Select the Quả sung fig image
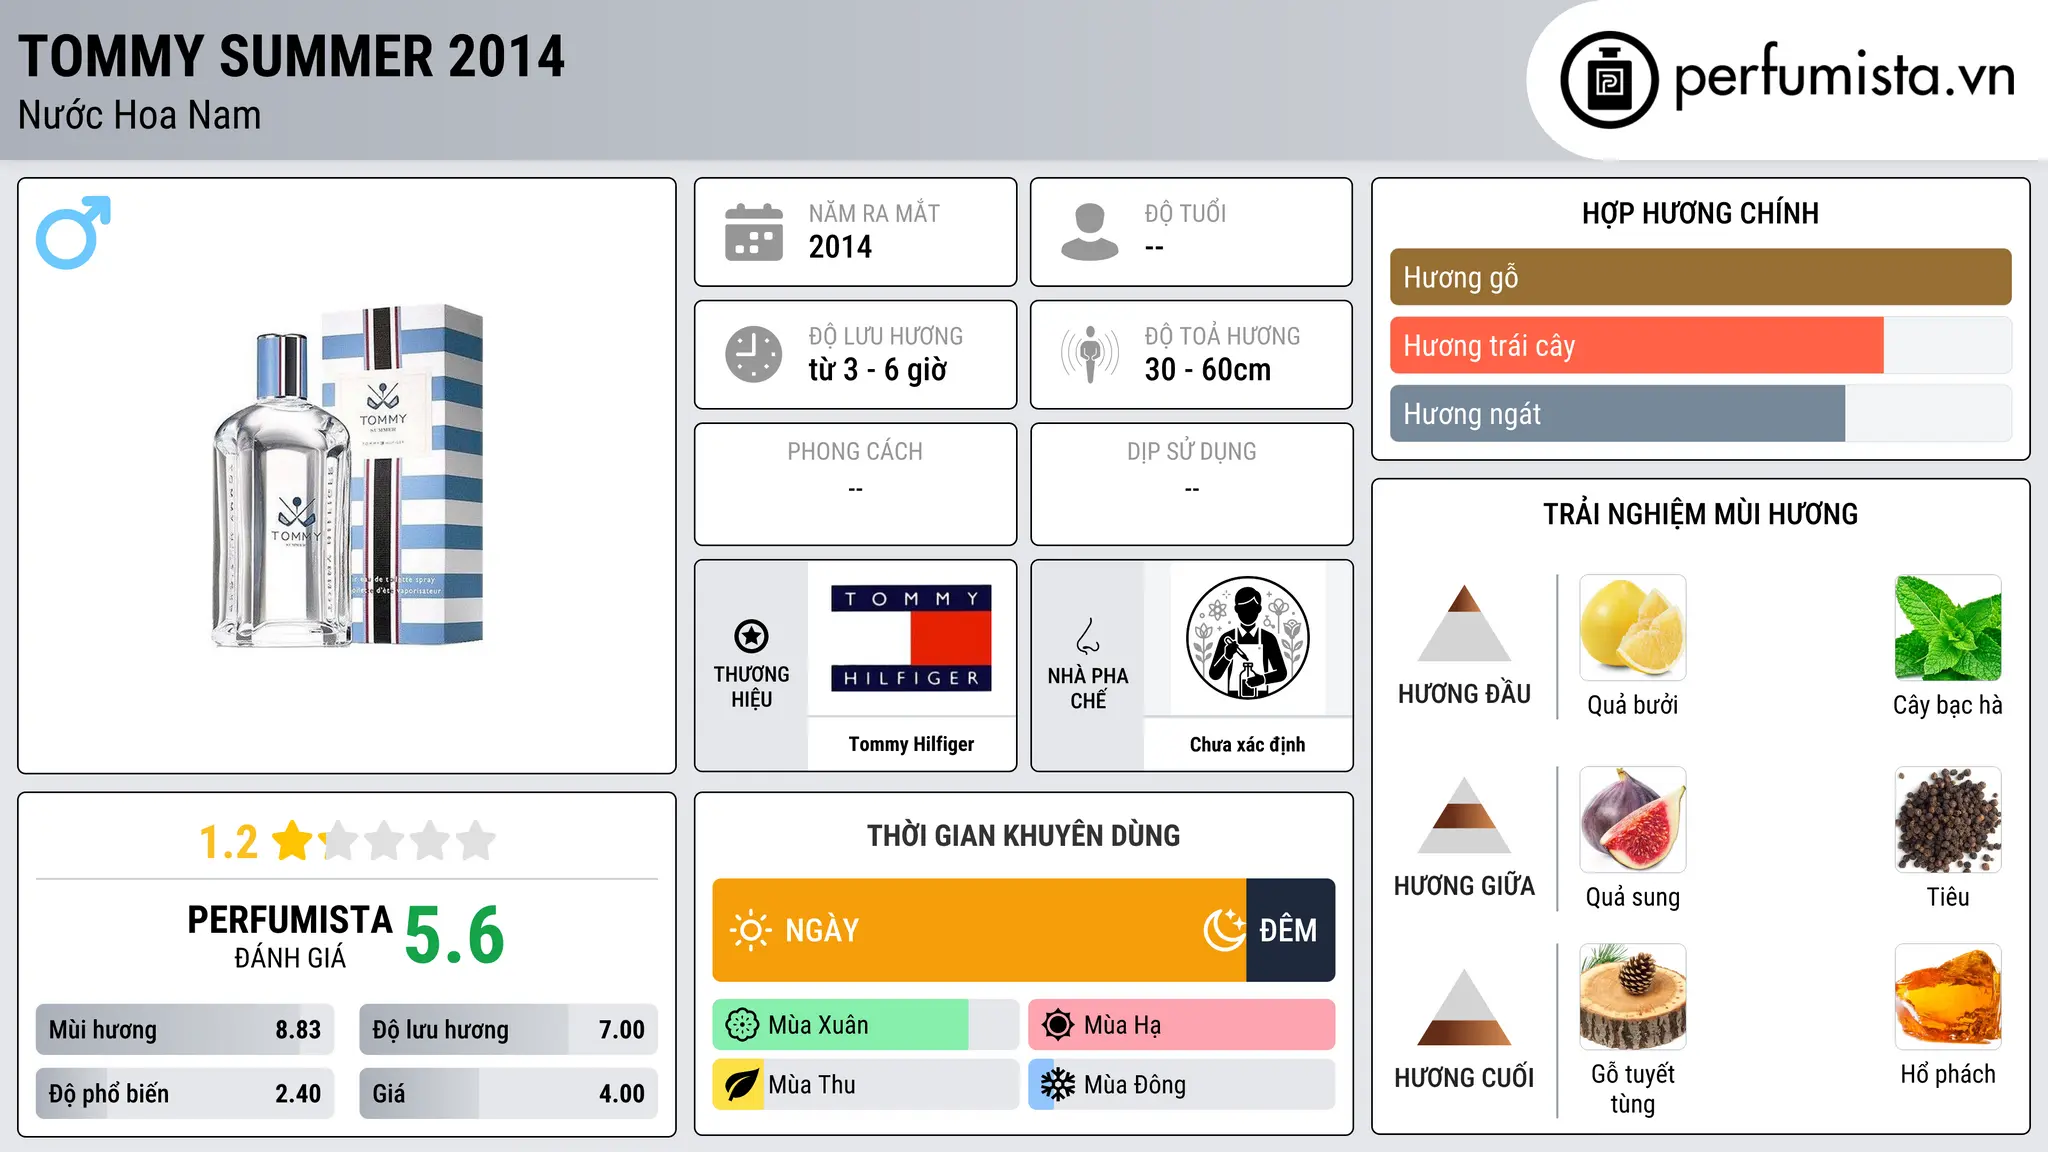Viewport: 2048px width, 1152px height. click(x=1632, y=820)
